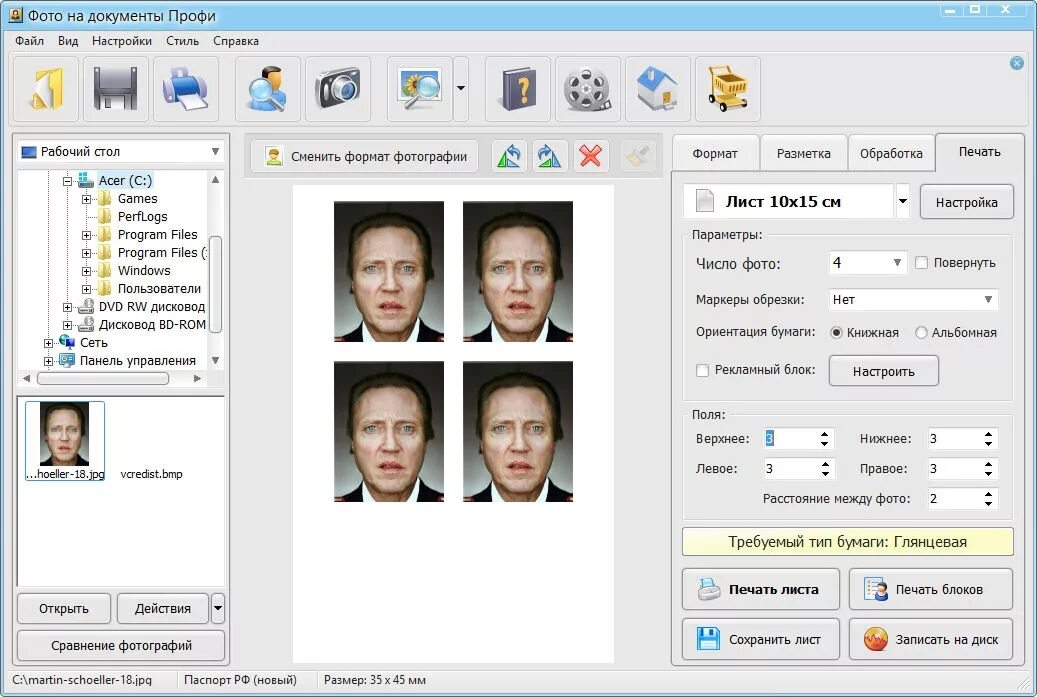Save with the floppy disk toolbar icon
Viewport: 1037px width, 697px height.
(116, 89)
